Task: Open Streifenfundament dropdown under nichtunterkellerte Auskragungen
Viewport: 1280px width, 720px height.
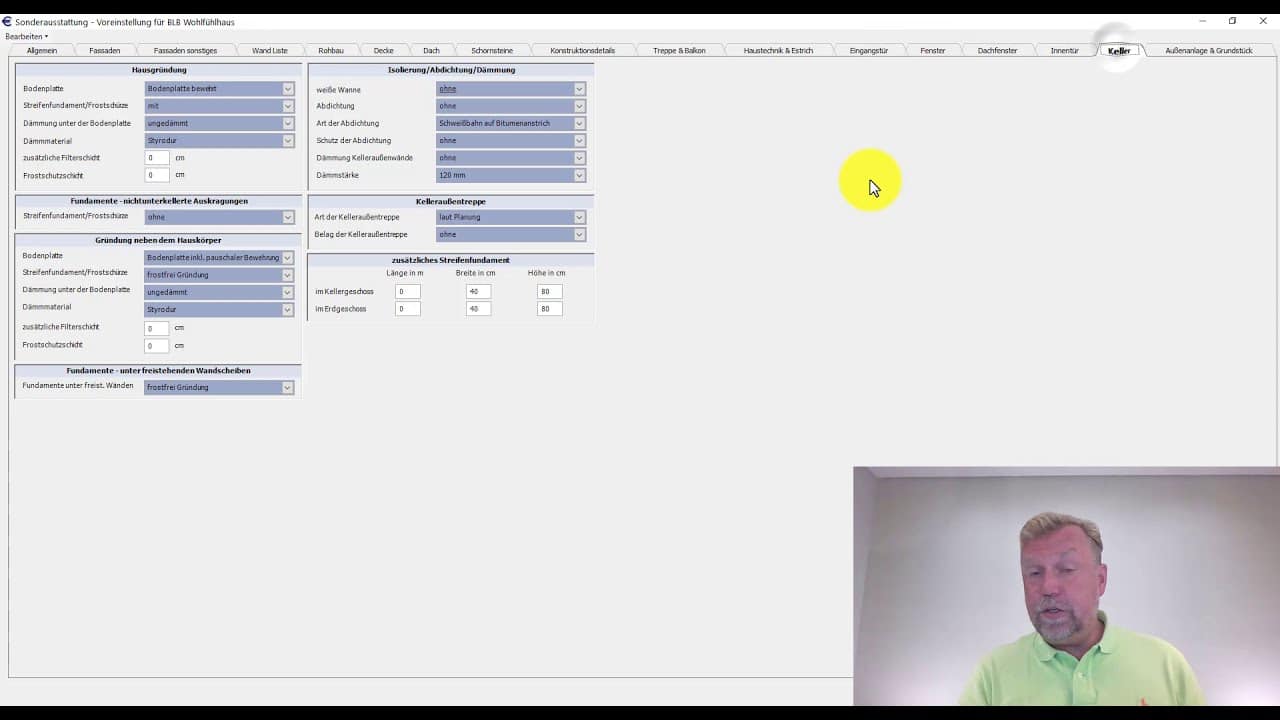Action: coord(219,217)
